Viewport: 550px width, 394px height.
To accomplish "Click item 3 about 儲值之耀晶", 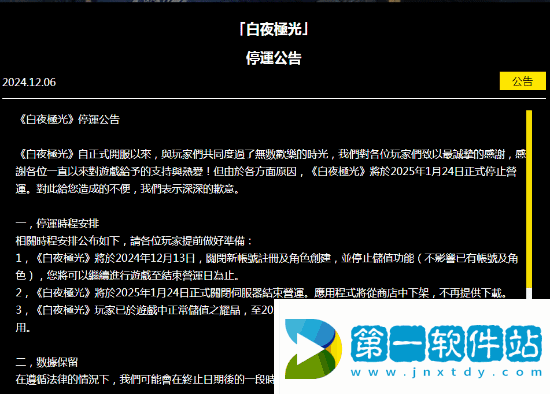I will coord(145,319).
